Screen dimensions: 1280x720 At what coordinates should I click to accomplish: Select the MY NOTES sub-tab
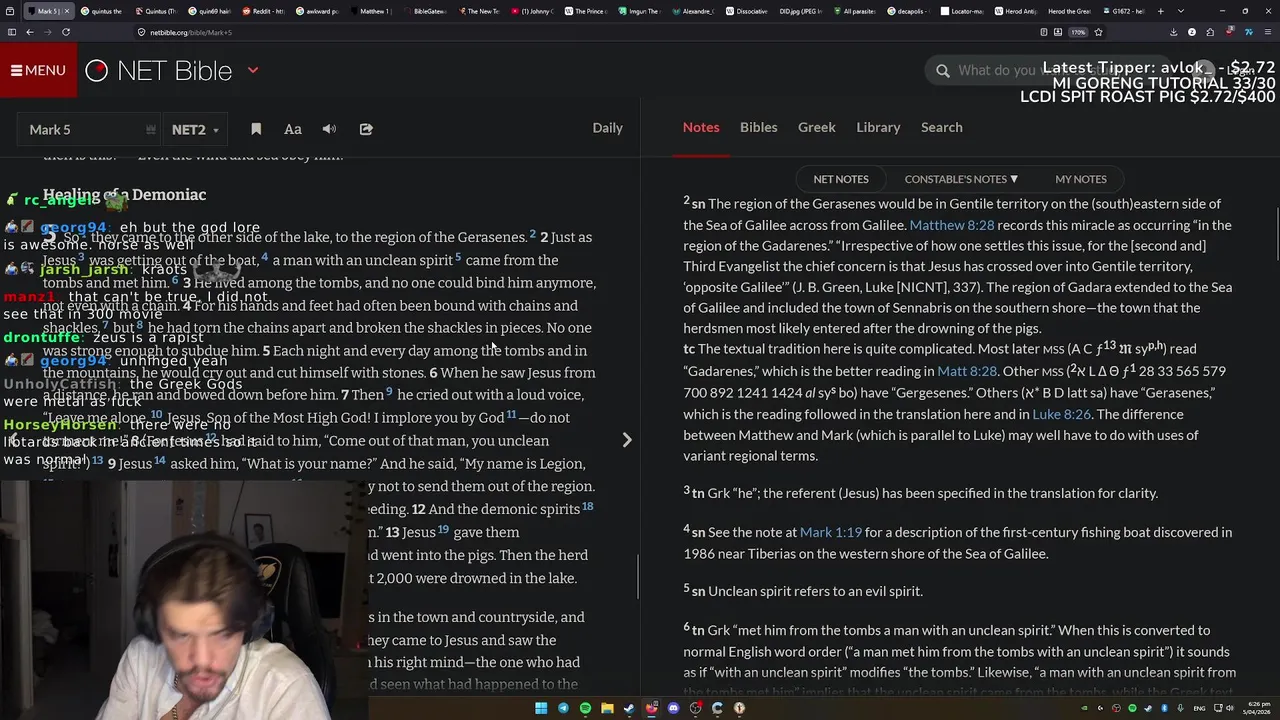pos(1081,179)
